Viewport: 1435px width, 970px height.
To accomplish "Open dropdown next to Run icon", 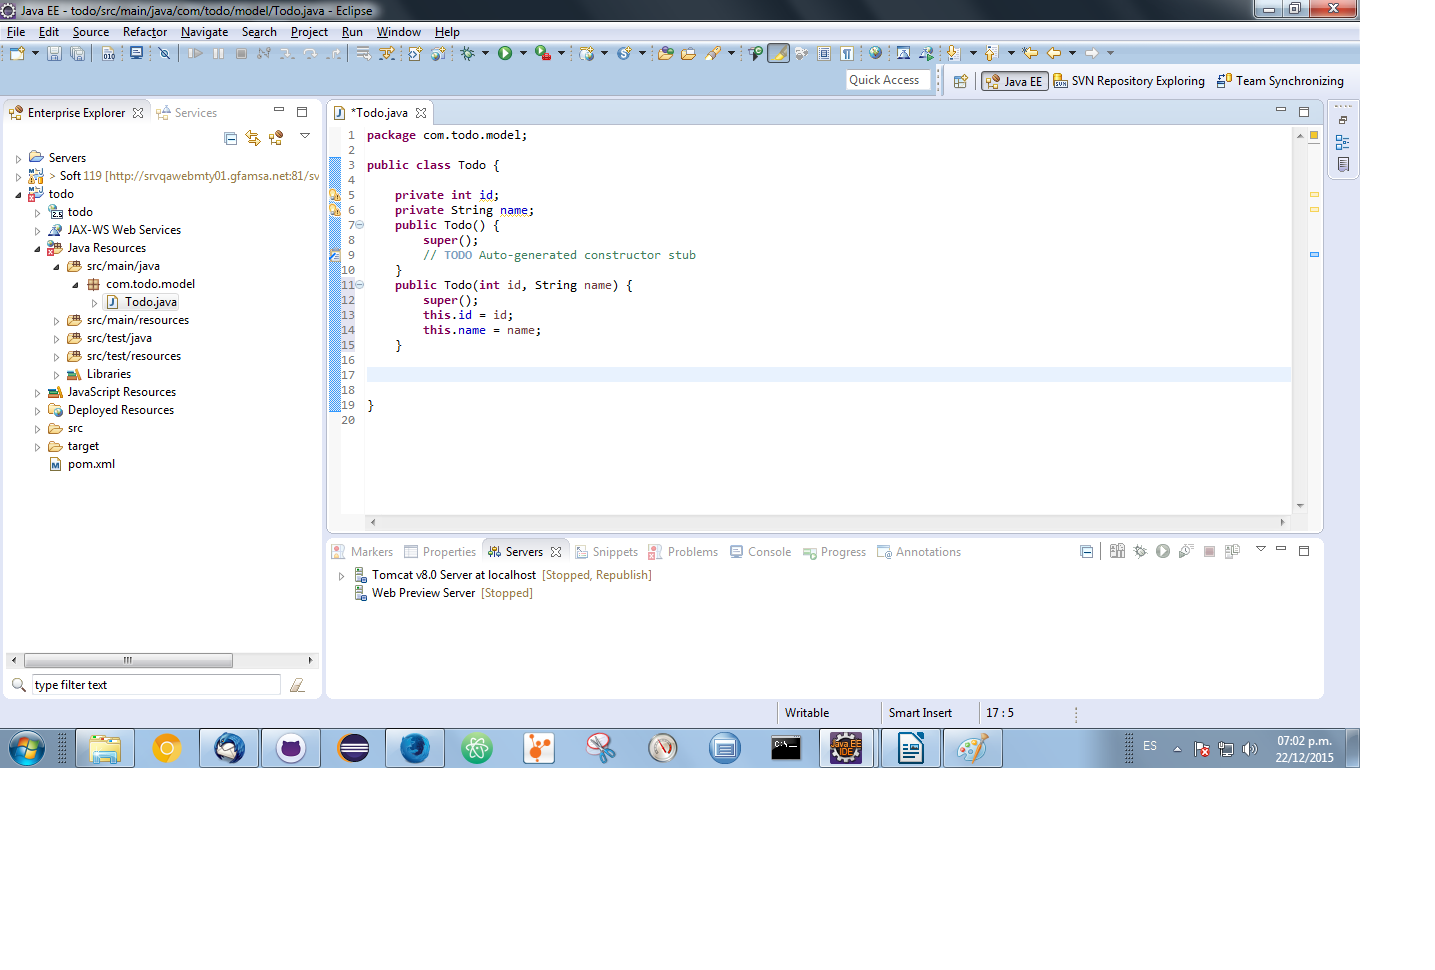I will (x=523, y=53).
